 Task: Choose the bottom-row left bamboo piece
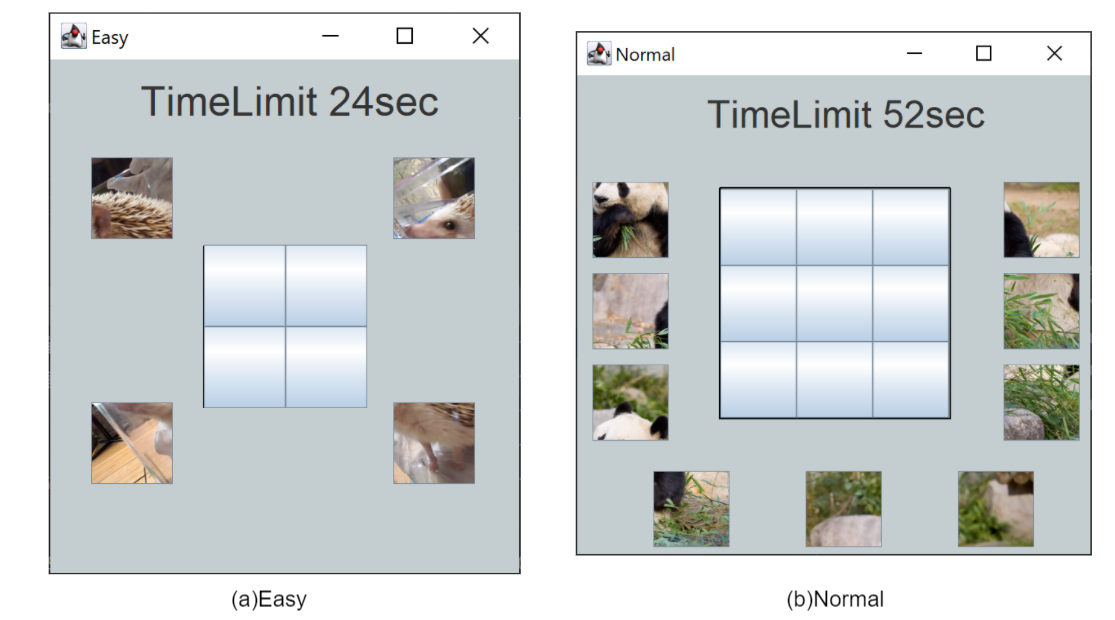tap(691, 509)
